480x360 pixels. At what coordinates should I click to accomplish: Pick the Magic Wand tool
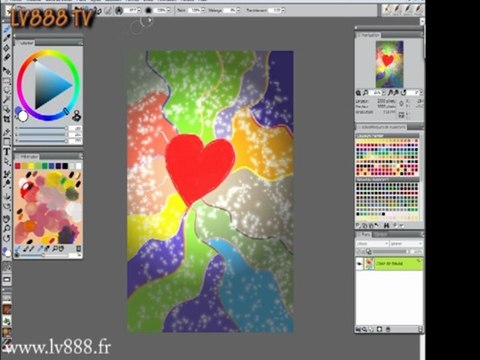(7, 100)
